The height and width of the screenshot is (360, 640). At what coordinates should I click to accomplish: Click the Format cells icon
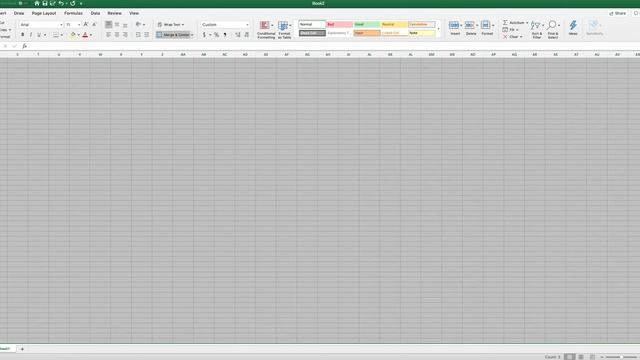(x=486, y=26)
